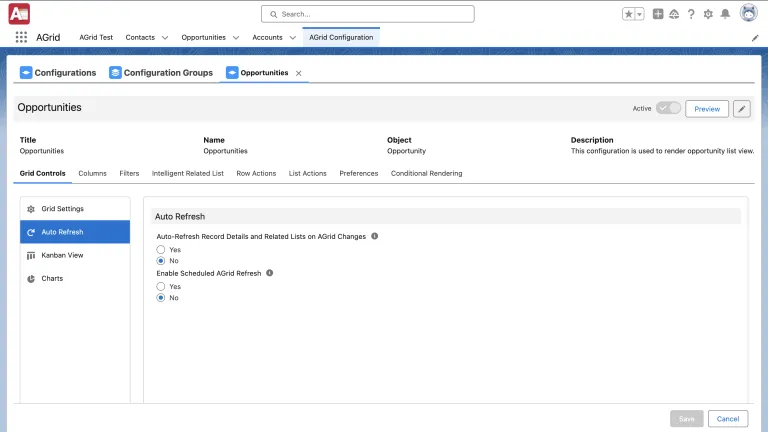Show info for Auto-Refresh Record Details
The image size is (768, 432).
374,236
